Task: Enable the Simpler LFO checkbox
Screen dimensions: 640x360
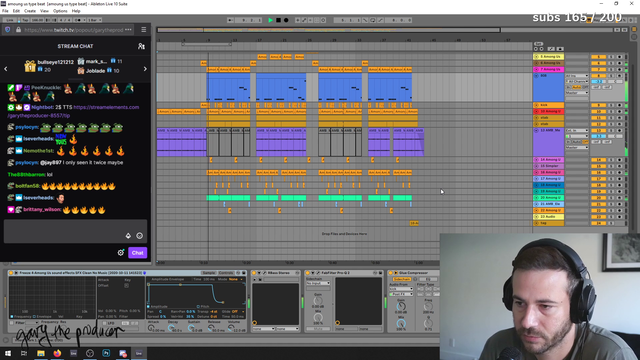Action: (105, 323)
